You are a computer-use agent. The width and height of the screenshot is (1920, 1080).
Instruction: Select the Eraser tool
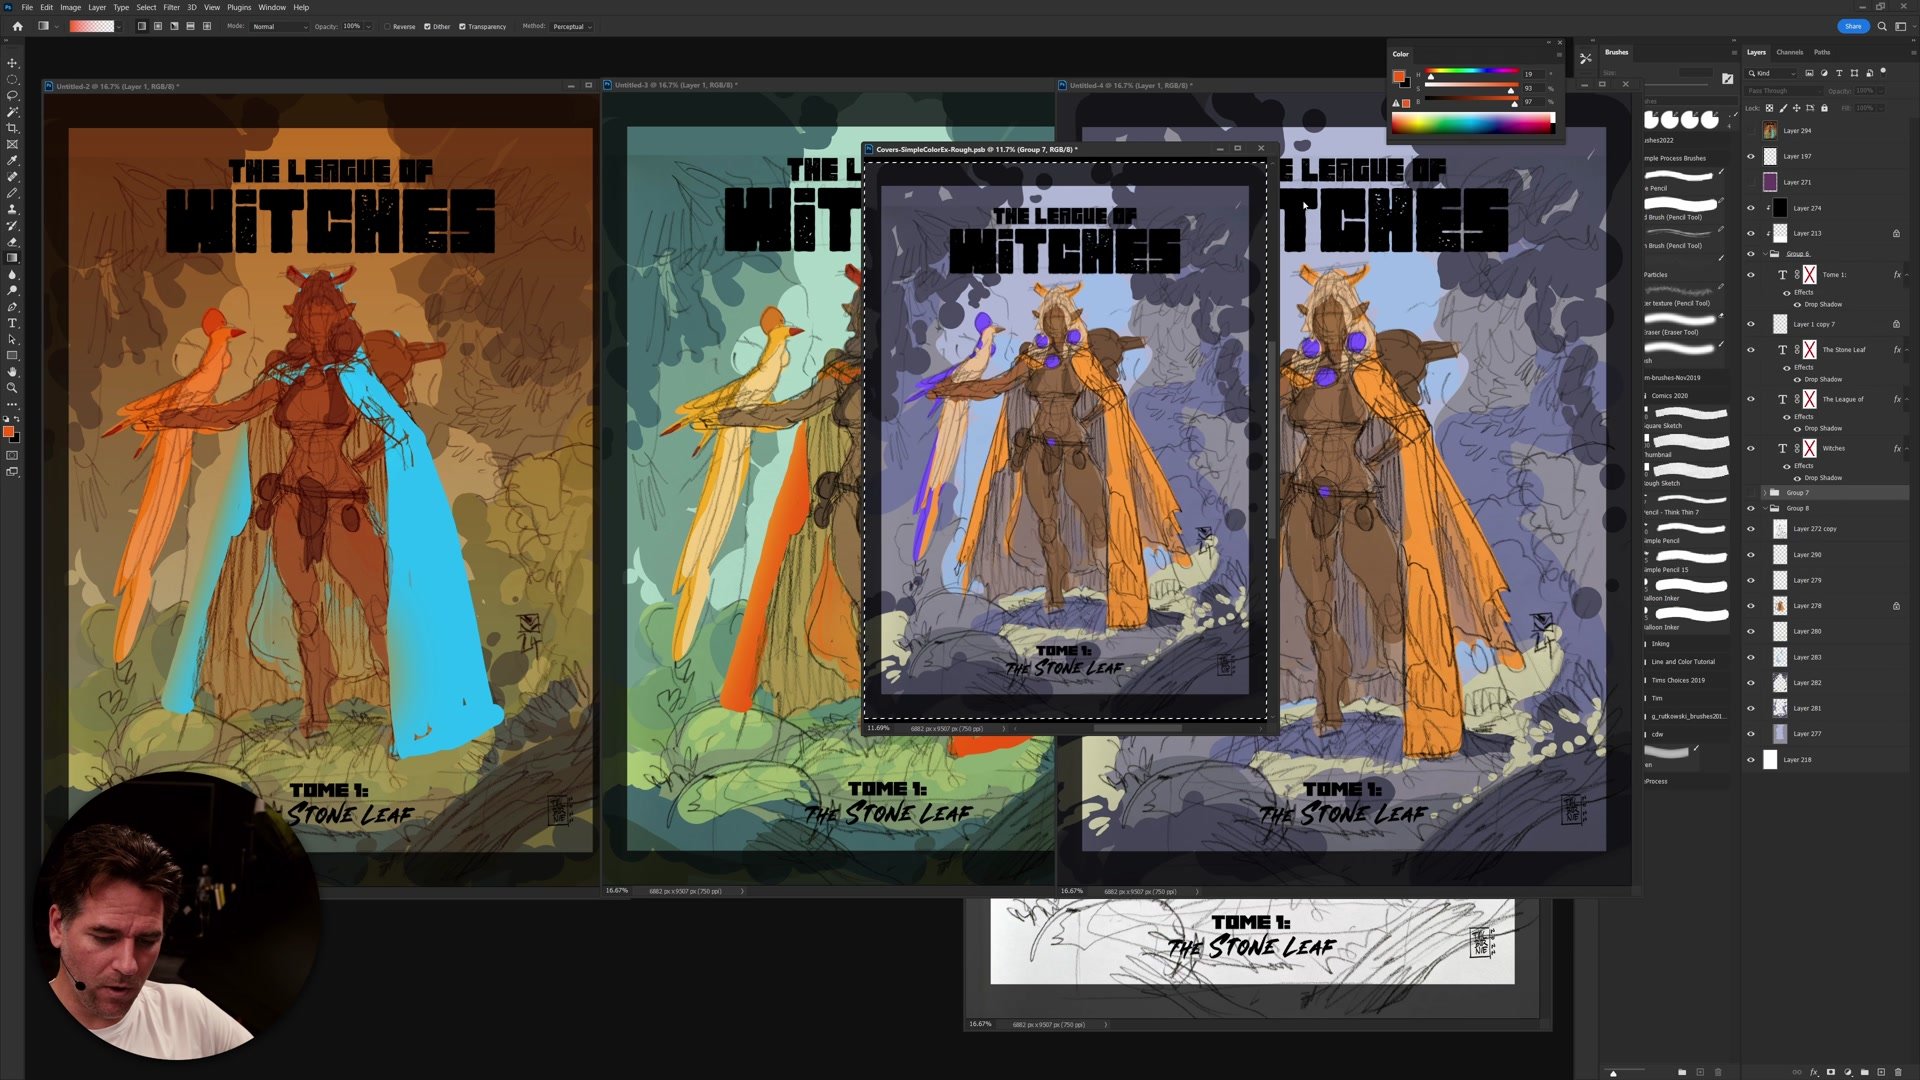(12, 242)
